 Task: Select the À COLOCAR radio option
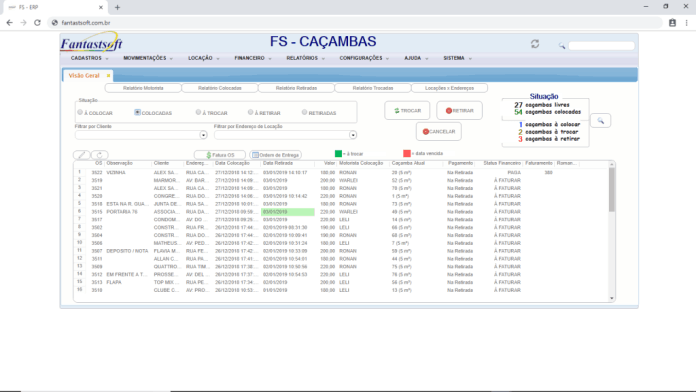[x=80, y=112]
